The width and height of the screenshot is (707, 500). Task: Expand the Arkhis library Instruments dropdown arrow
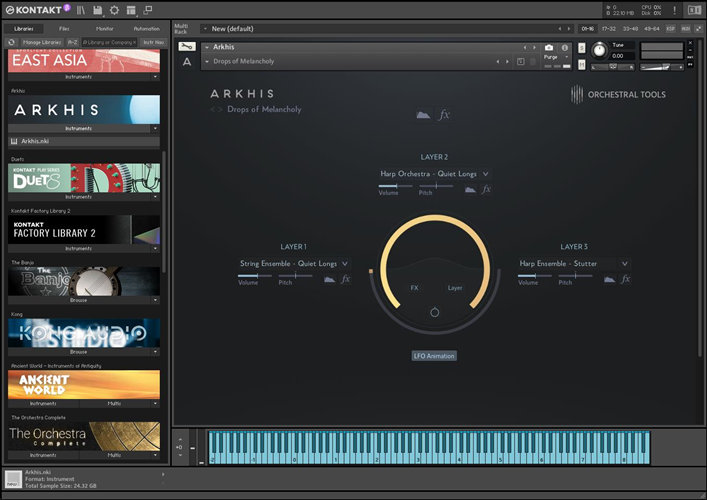pos(155,129)
